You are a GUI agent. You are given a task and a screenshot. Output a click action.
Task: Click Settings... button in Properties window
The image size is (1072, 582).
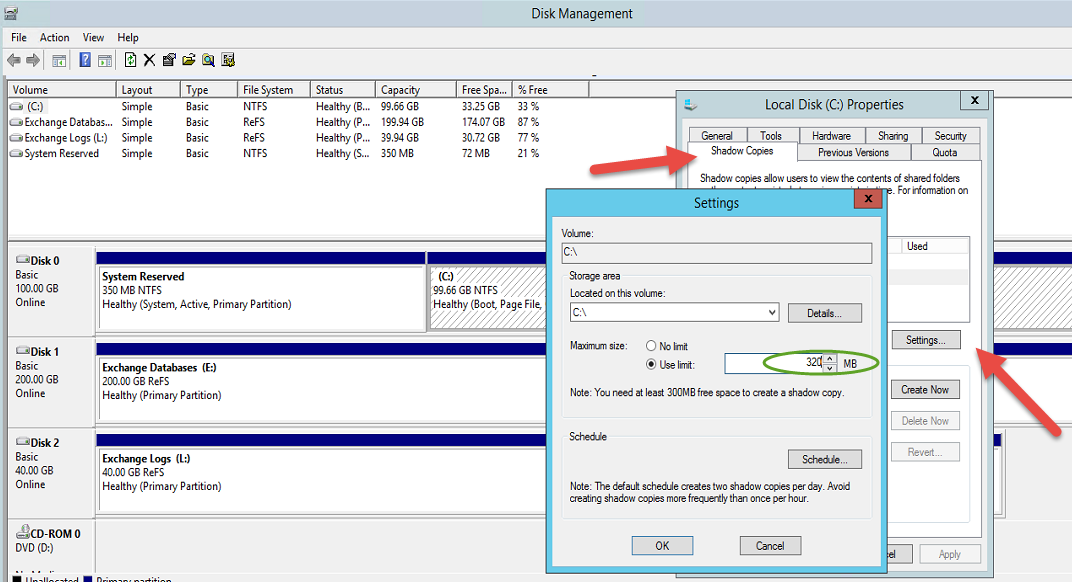pos(926,340)
